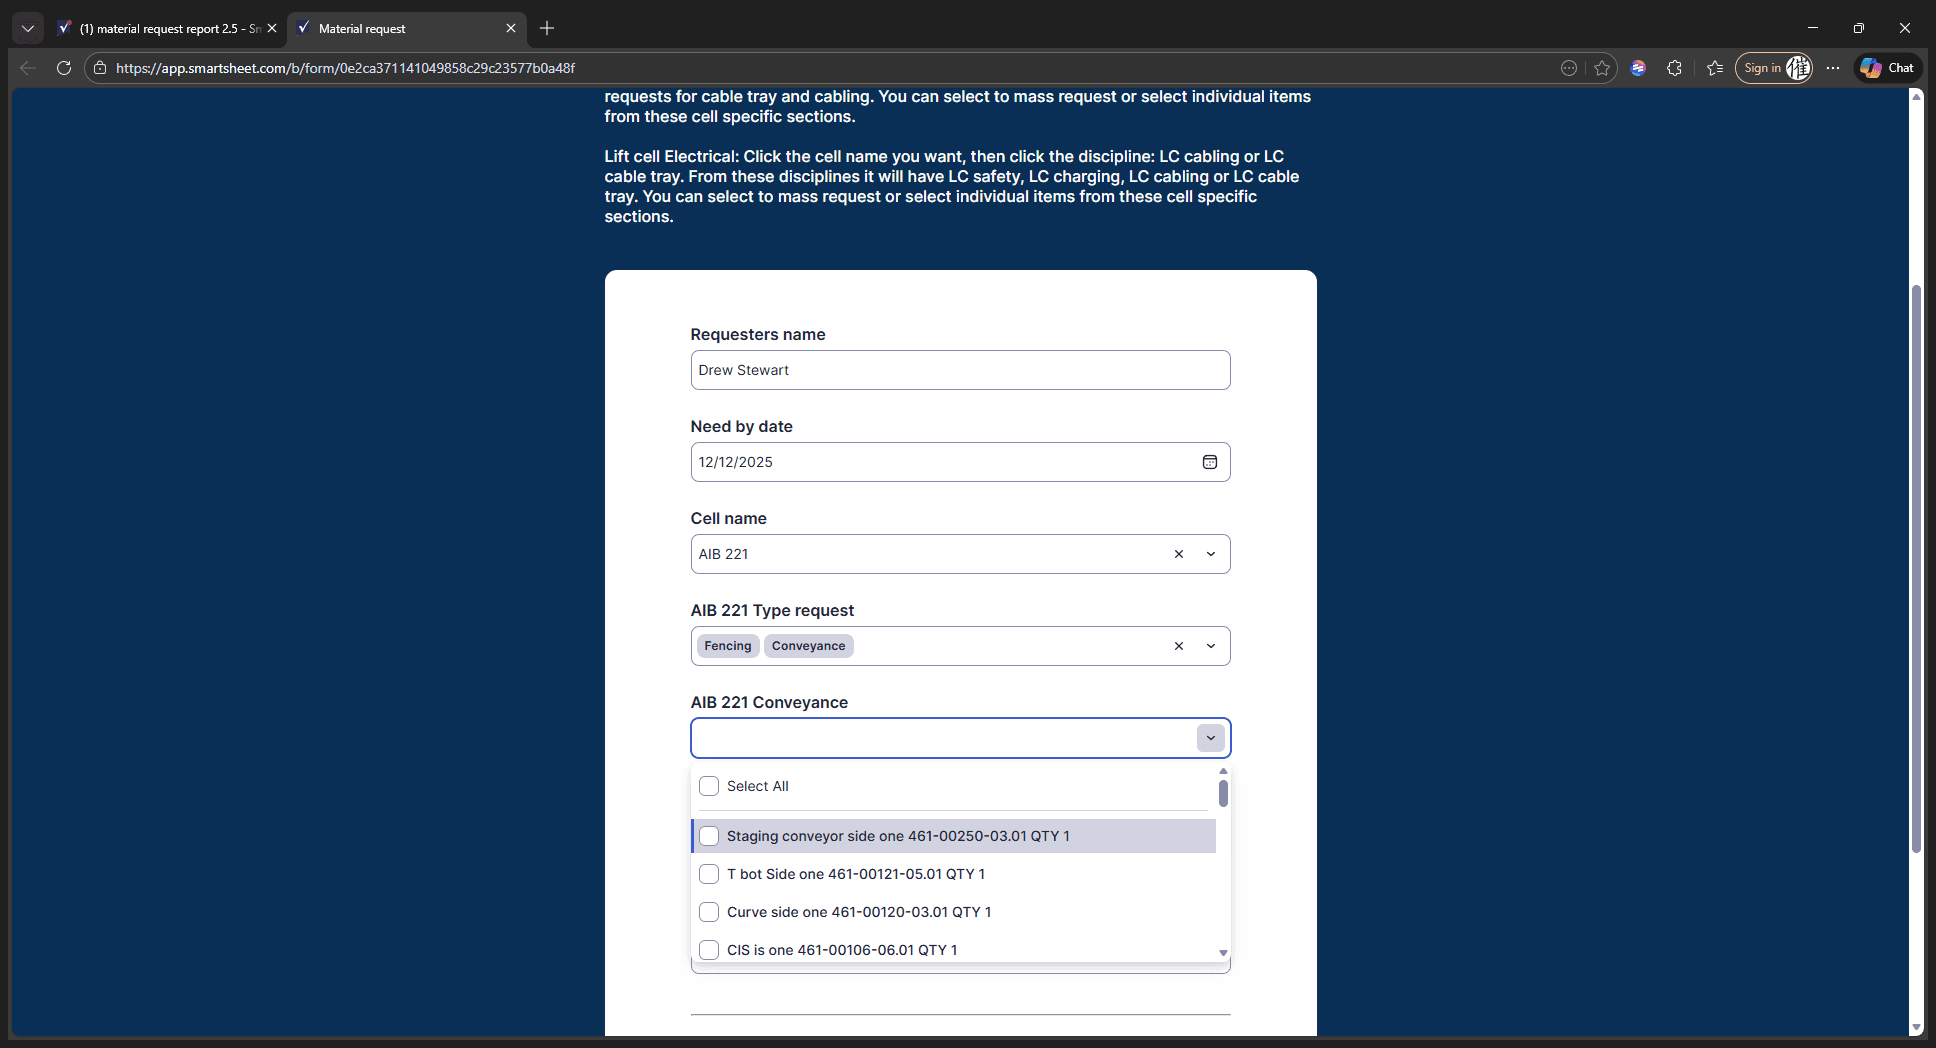The image size is (1936, 1048).
Task: Expand the Cell name dropdown arrow
Action: [x=1211, y=554]
